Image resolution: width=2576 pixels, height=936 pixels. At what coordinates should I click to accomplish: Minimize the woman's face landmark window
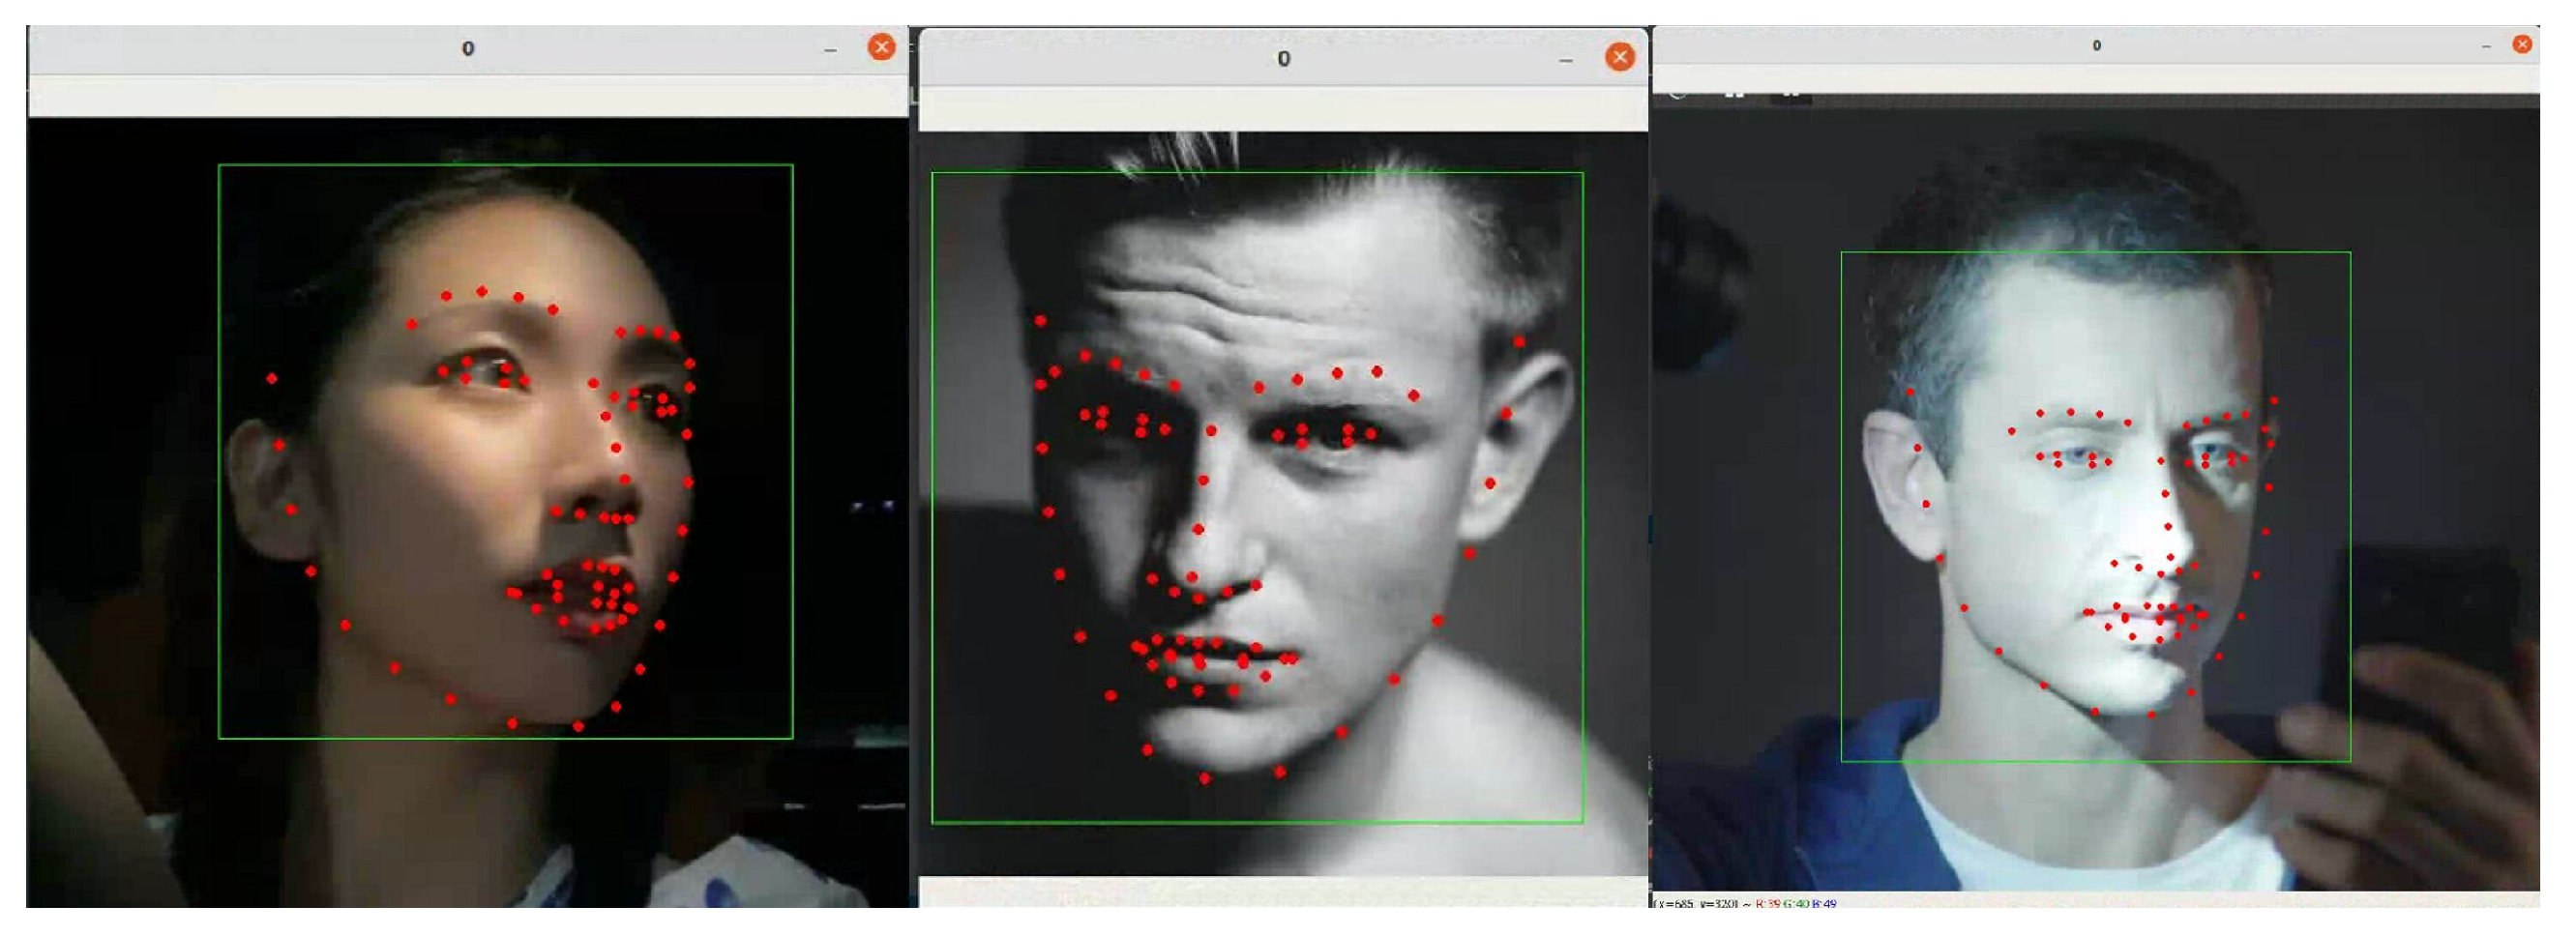coord(830,49)
